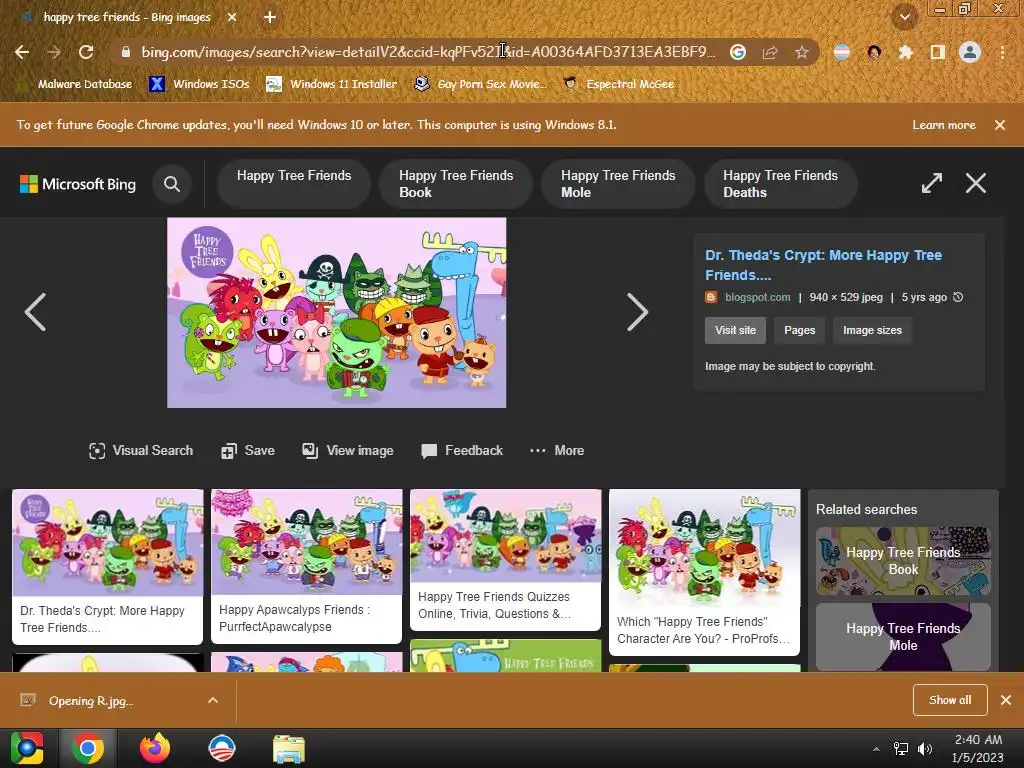Open the taskbar clock showing 2:40 AM
The width and height of the screenshot is (1024, 768).
tap(978, 748)
